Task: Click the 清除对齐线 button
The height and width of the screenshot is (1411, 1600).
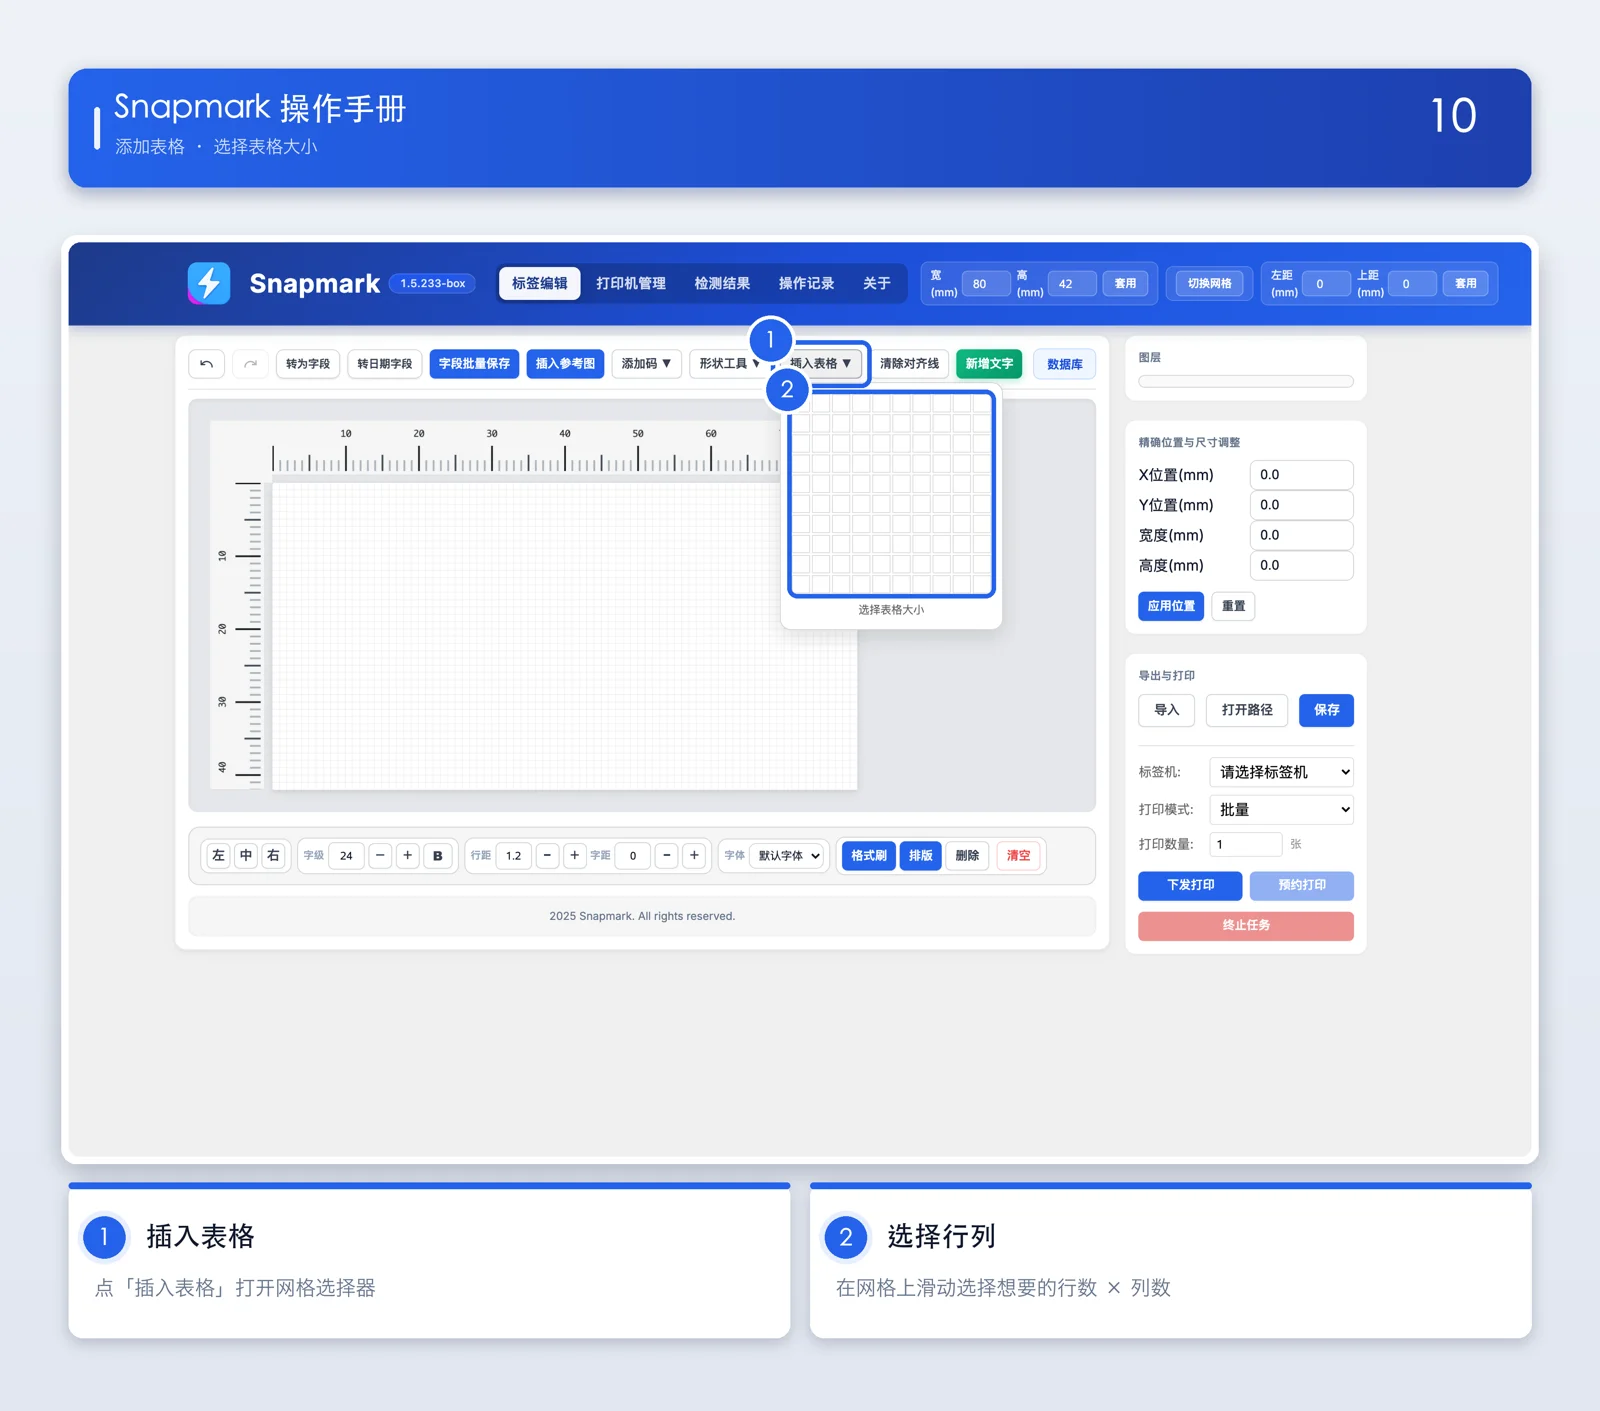Action: (909, 364)
